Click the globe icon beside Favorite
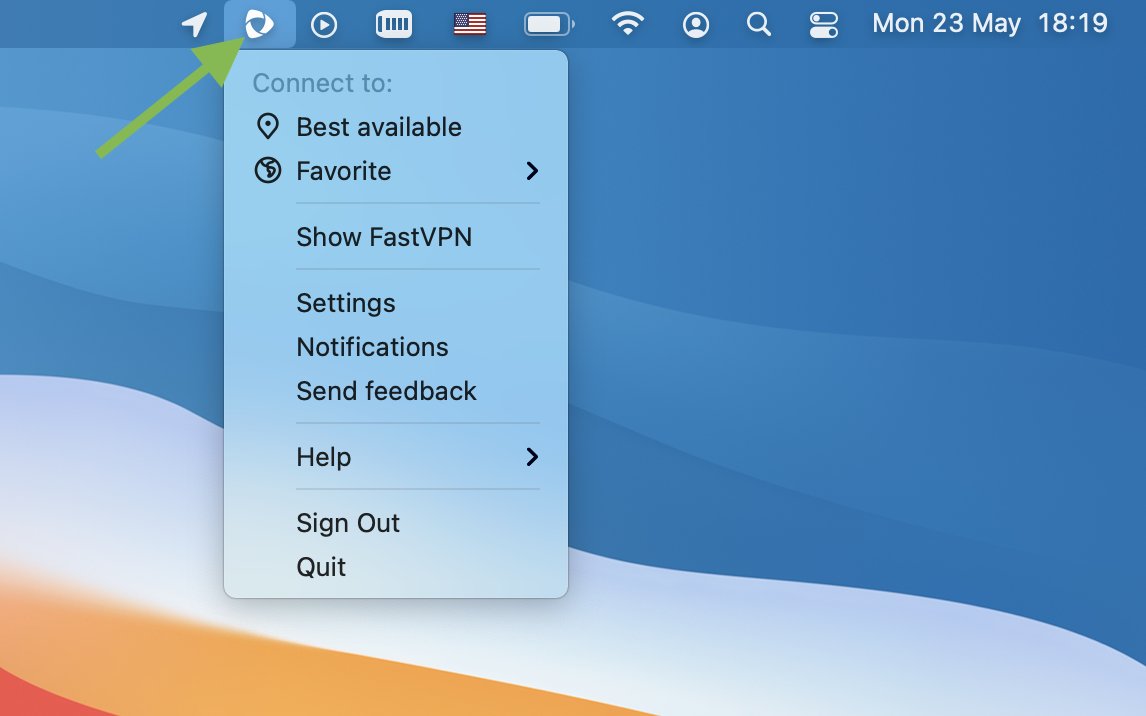1146x716 pixels. tap(267, 170)
